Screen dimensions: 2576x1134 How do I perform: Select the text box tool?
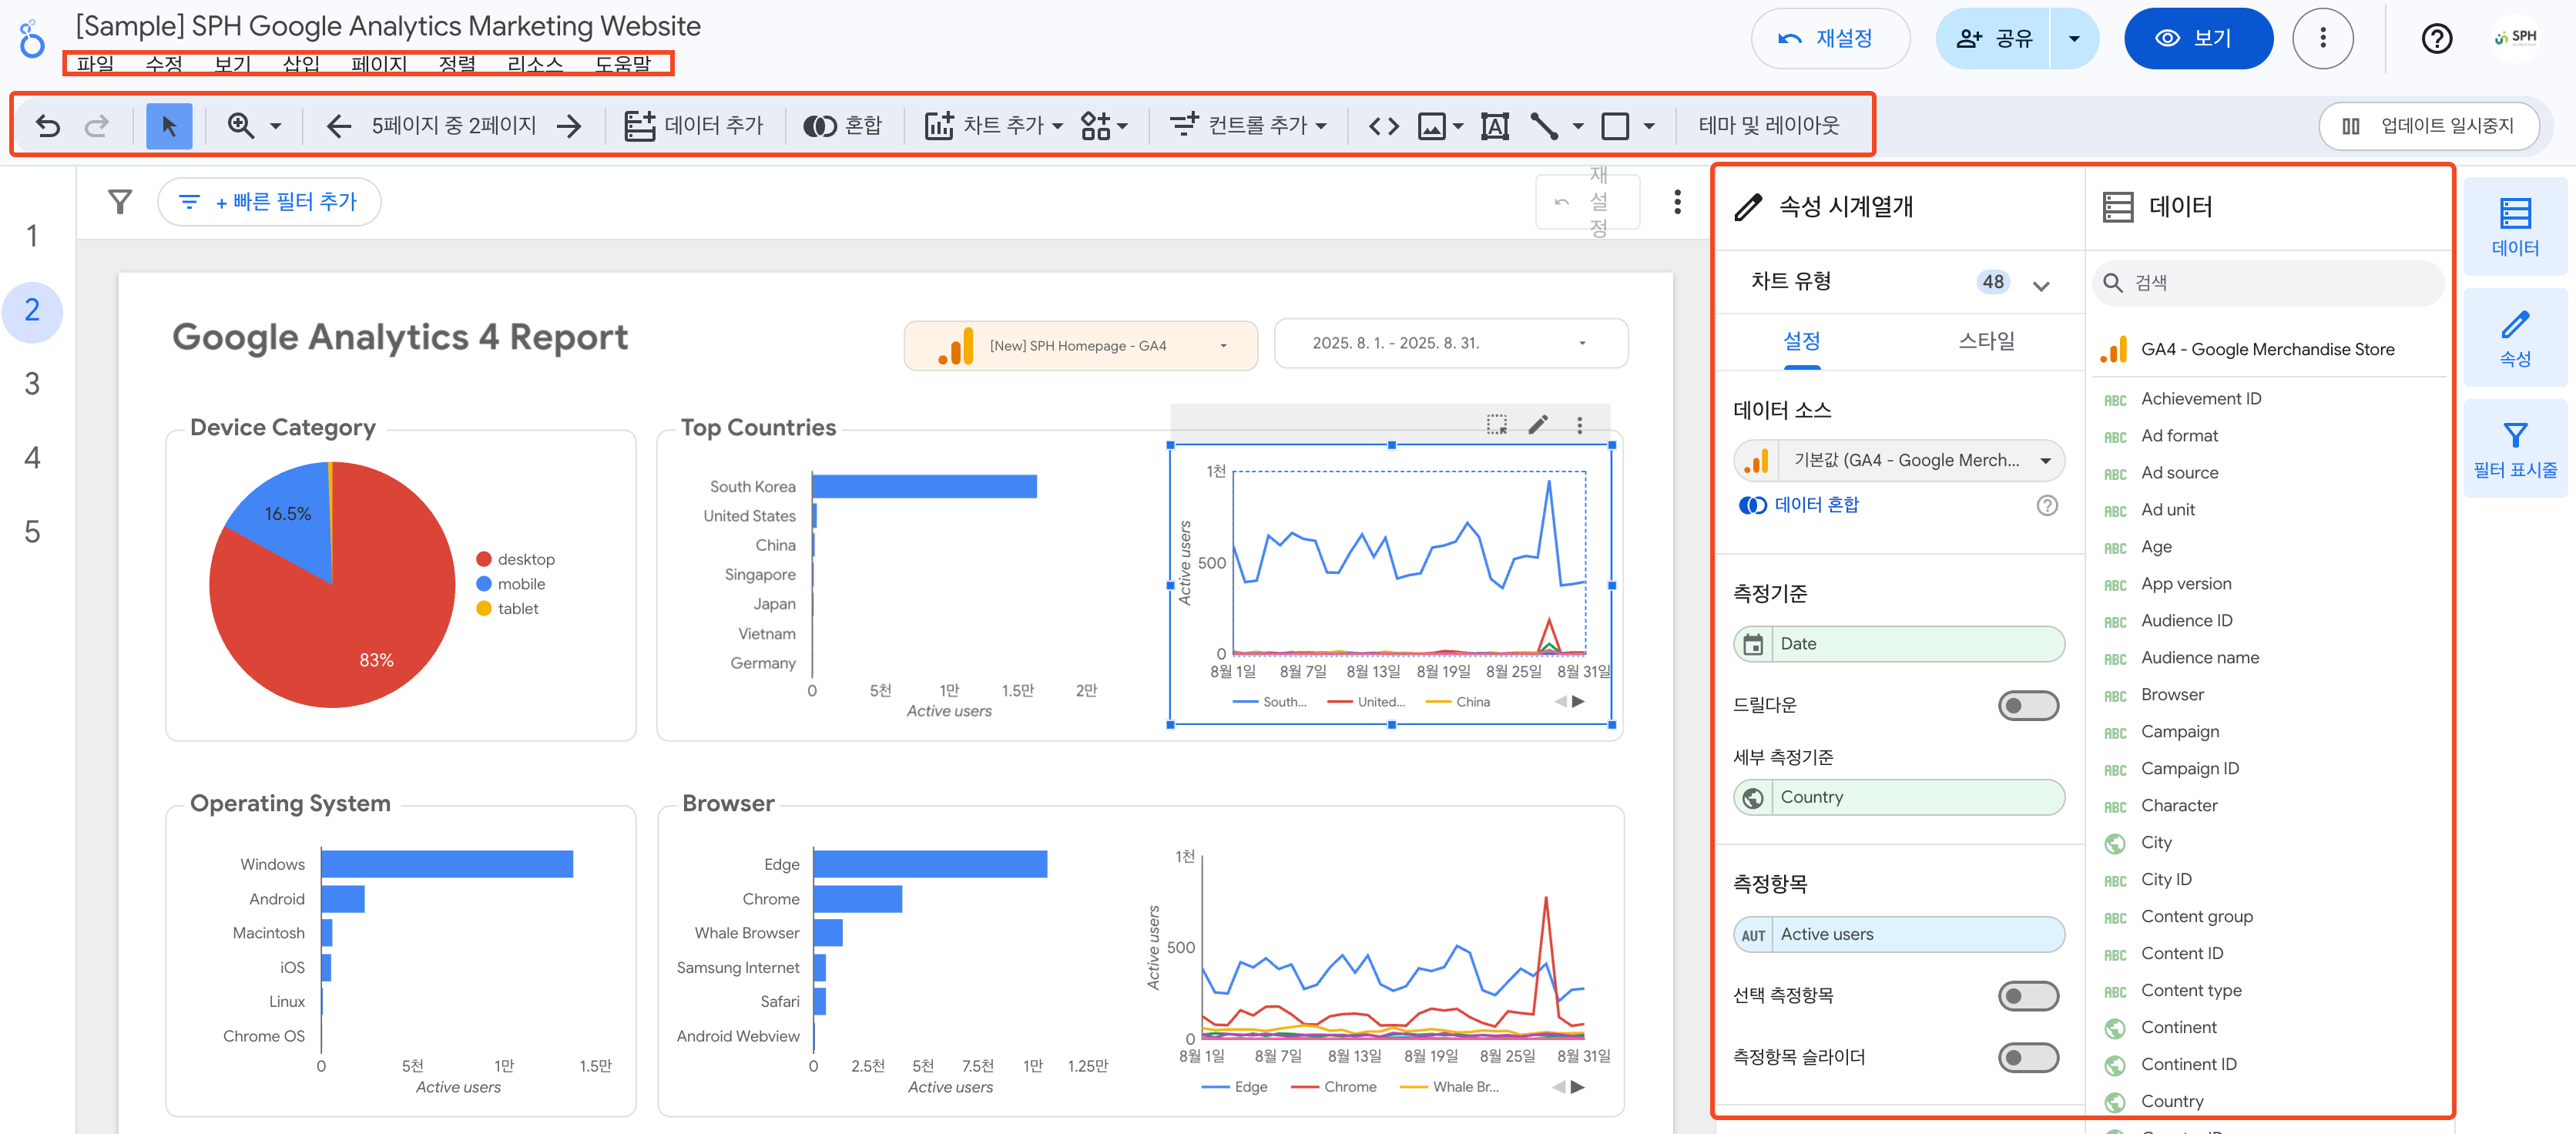point(1494,126)
